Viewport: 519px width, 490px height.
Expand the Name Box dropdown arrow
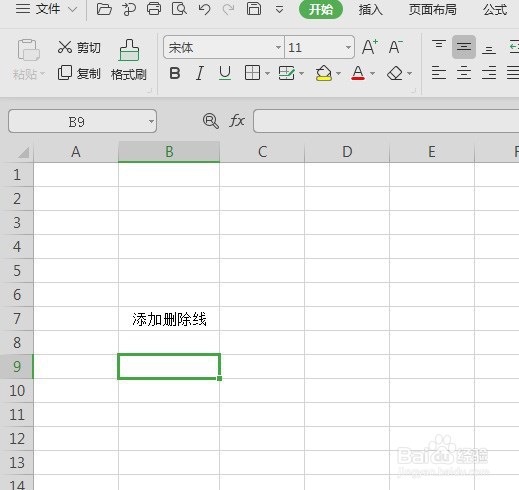click(151, 121)
